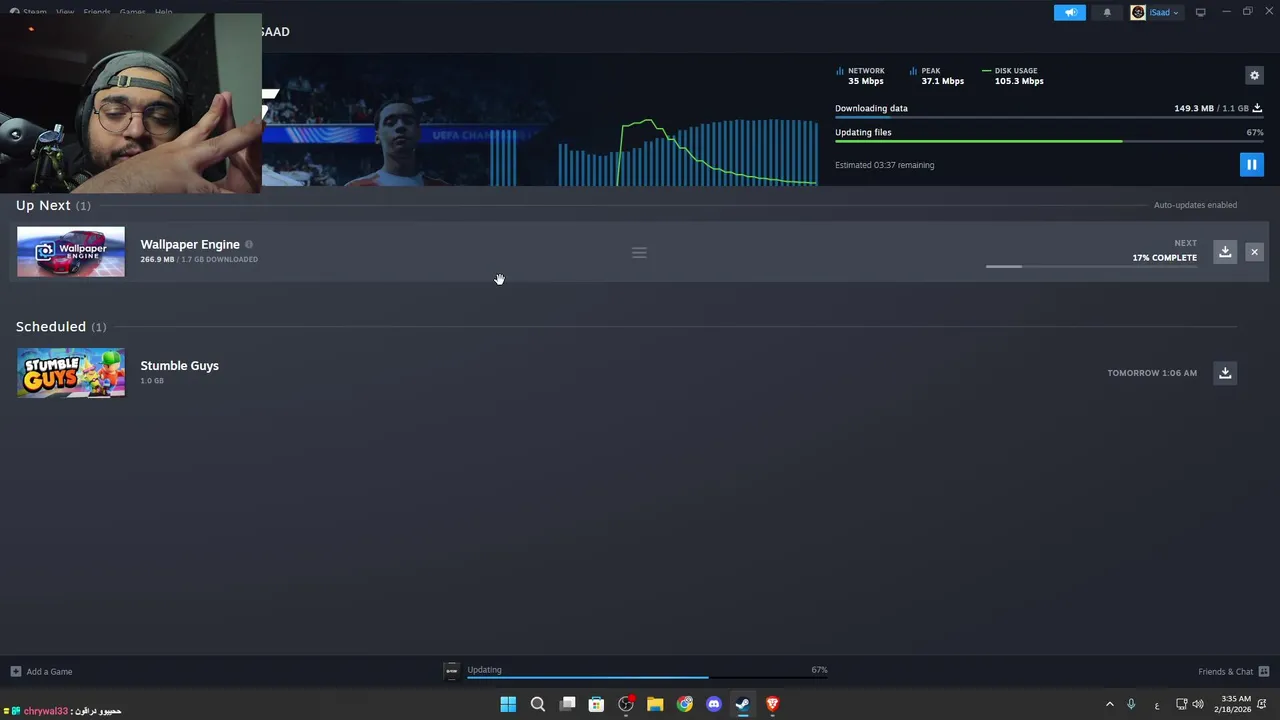Select the Wallpaper Engine title

click(190, 244)
